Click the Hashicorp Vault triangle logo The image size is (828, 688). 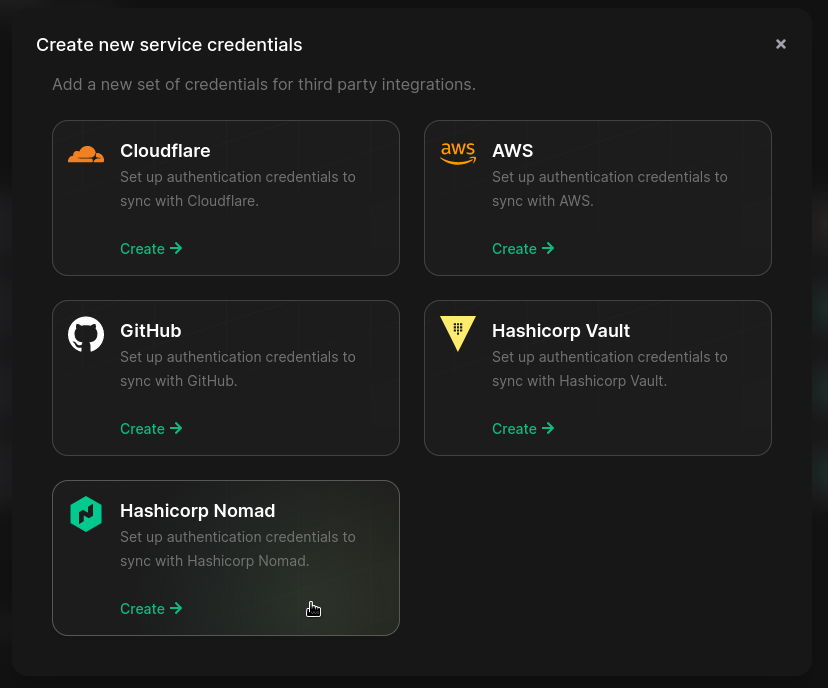point(458,332)
